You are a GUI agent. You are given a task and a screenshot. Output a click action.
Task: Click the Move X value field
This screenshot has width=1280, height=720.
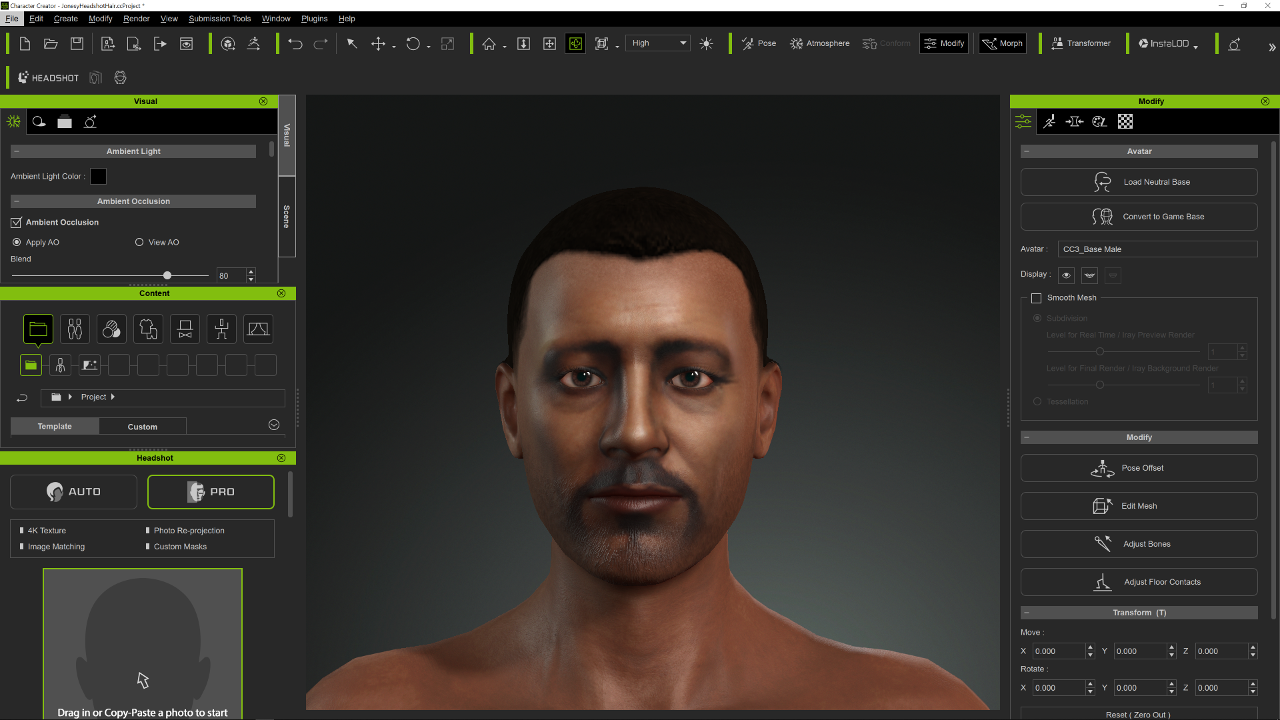(x=1059, y=651)
